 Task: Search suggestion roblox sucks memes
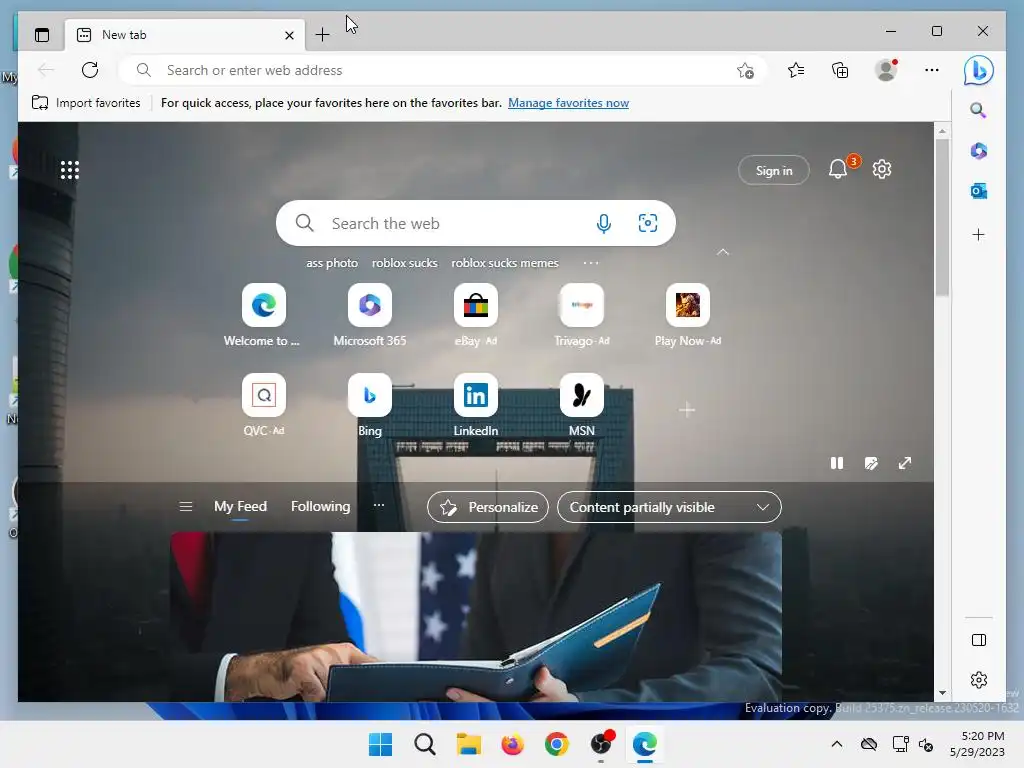point(505,263)
